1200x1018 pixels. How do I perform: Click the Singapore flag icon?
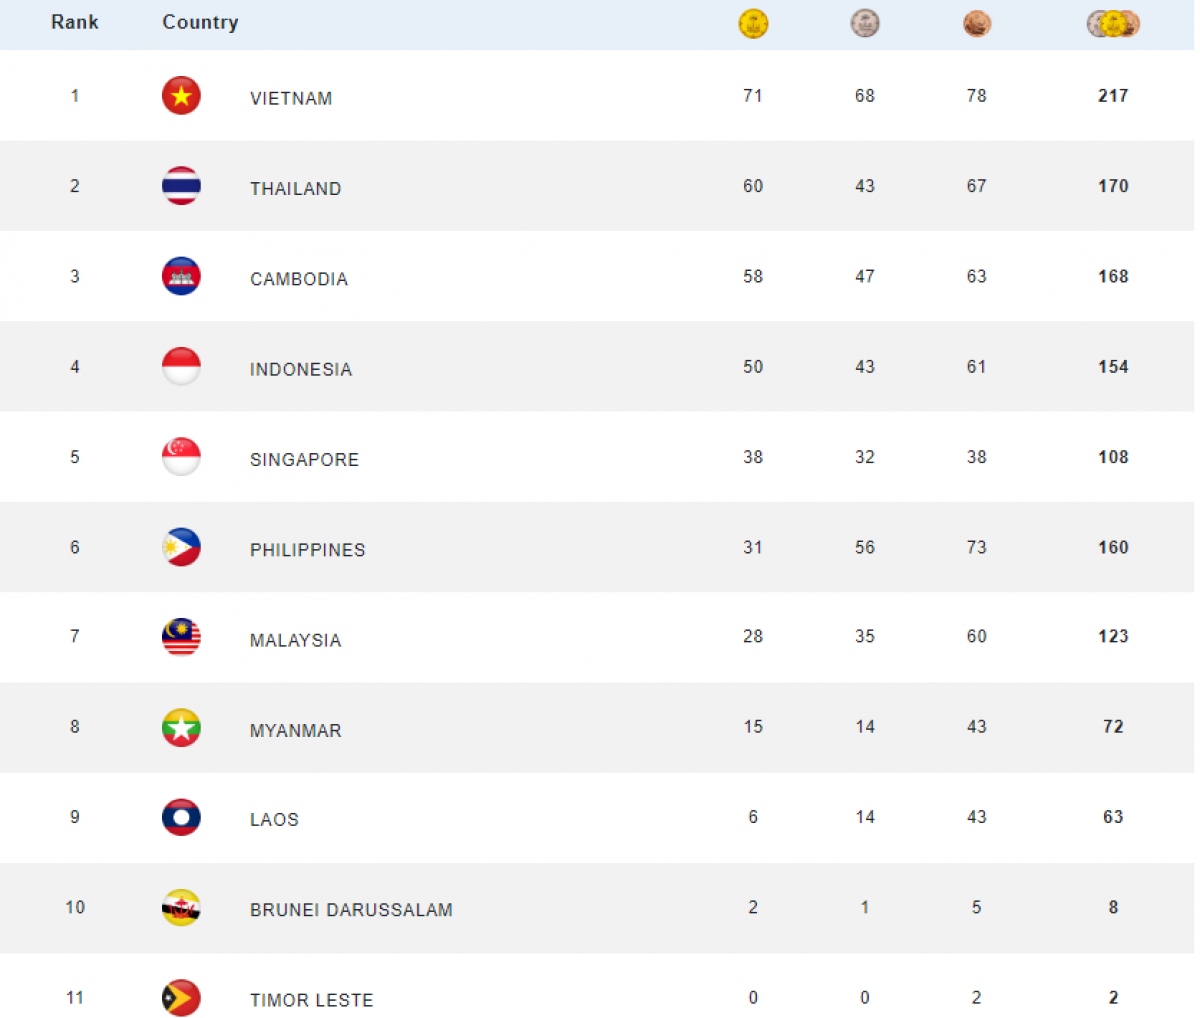coord(181,457)
